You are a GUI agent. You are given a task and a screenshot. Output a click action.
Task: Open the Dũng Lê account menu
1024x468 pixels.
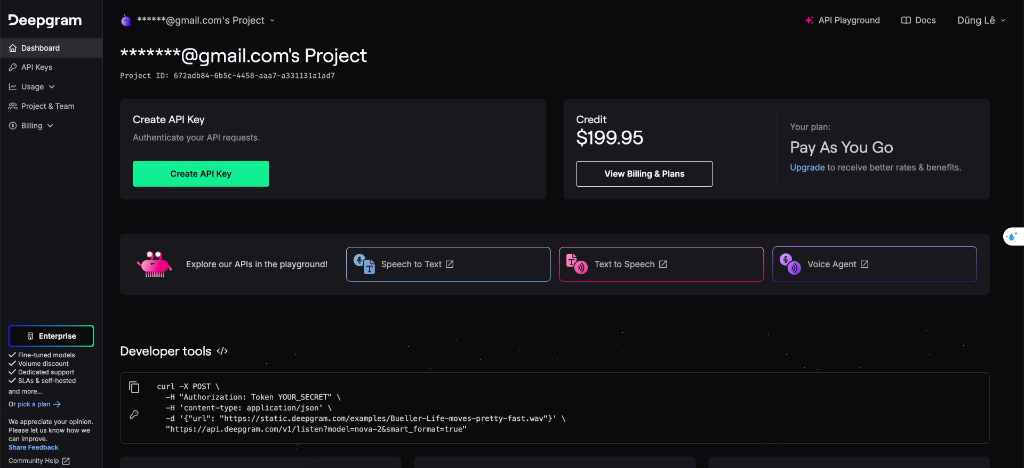point(981,20)
